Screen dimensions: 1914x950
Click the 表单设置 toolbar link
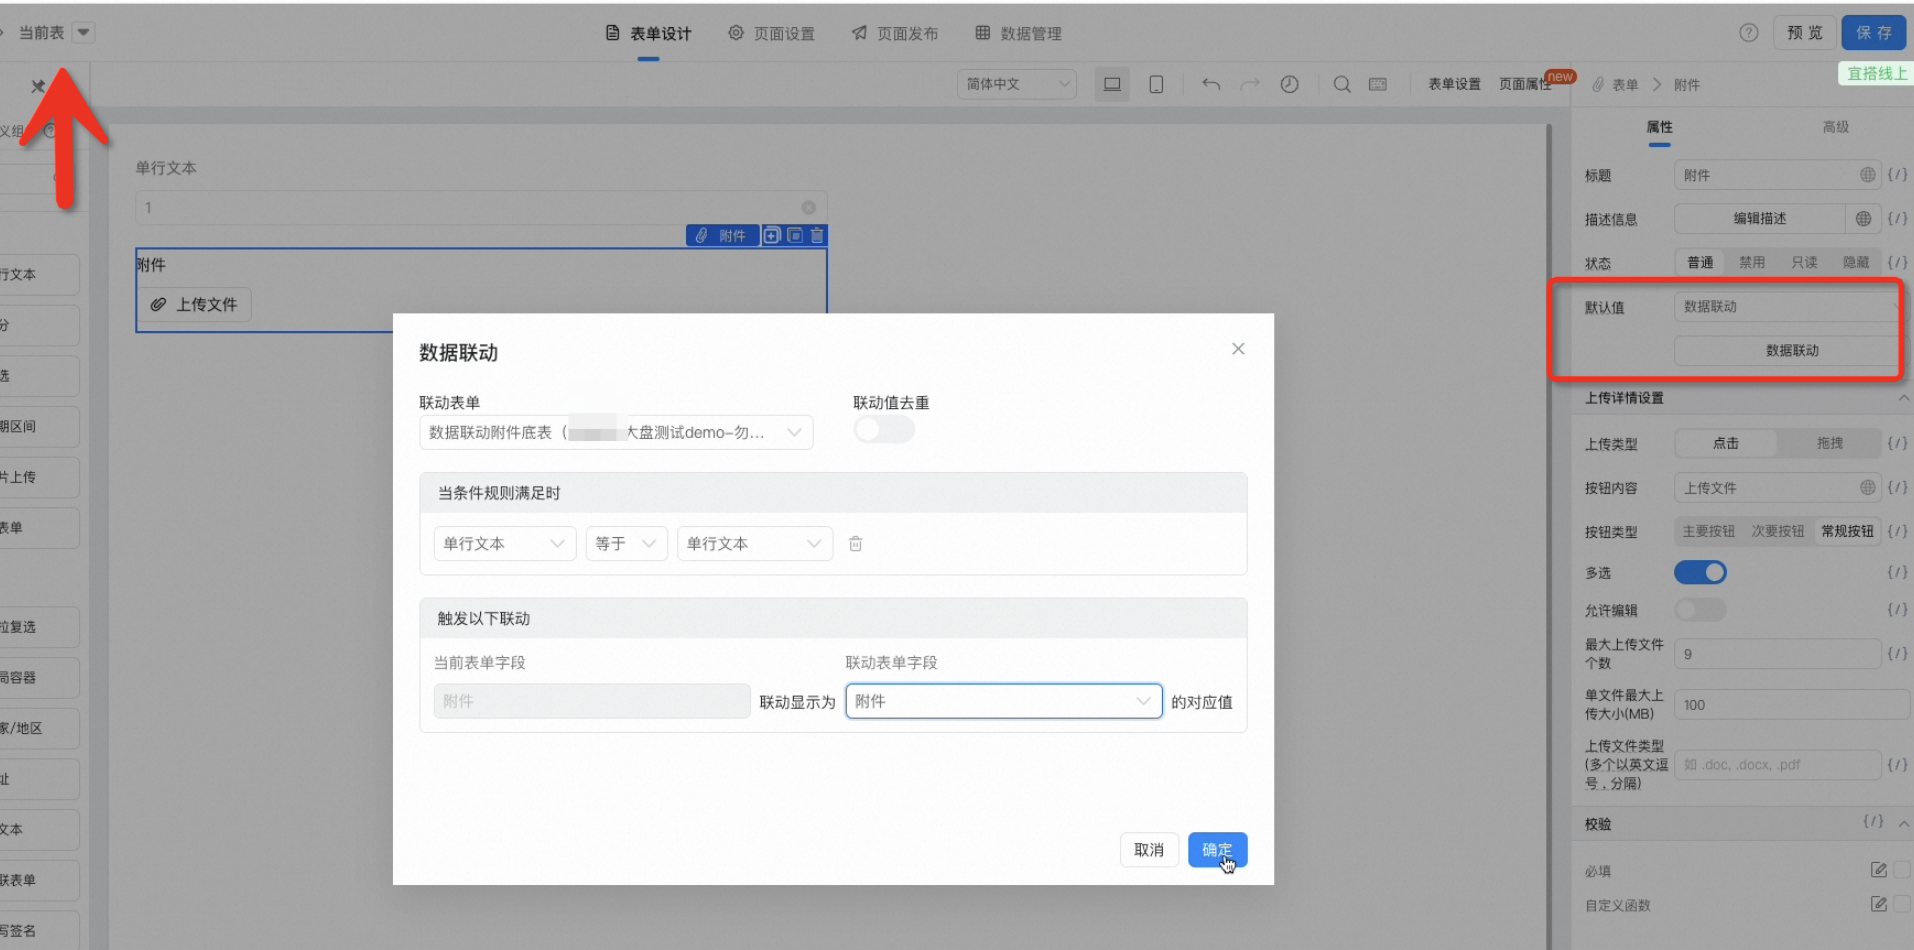pyautogui.click(x=1454, y=84)
